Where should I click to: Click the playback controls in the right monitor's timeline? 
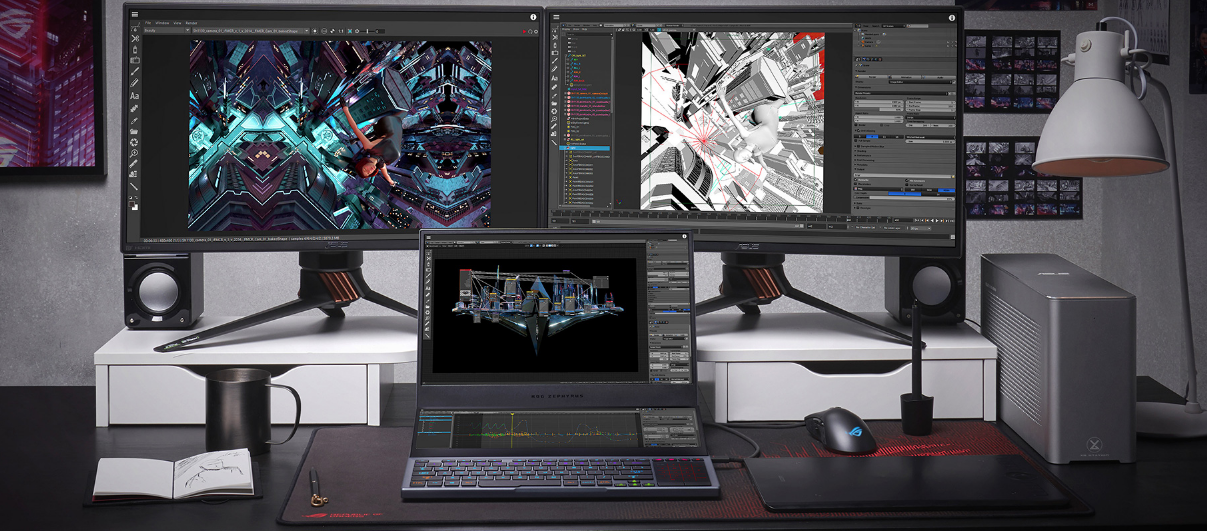(x=934, y=220)
